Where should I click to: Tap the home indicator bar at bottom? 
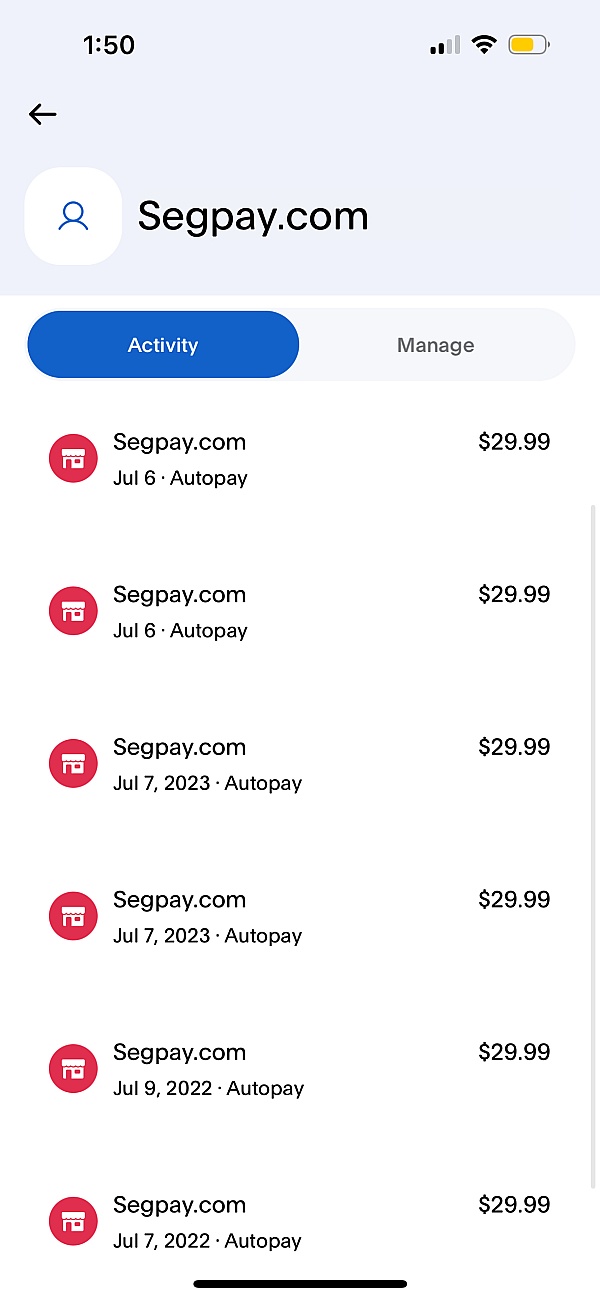pyautogui.click(x=300, y=1284)
